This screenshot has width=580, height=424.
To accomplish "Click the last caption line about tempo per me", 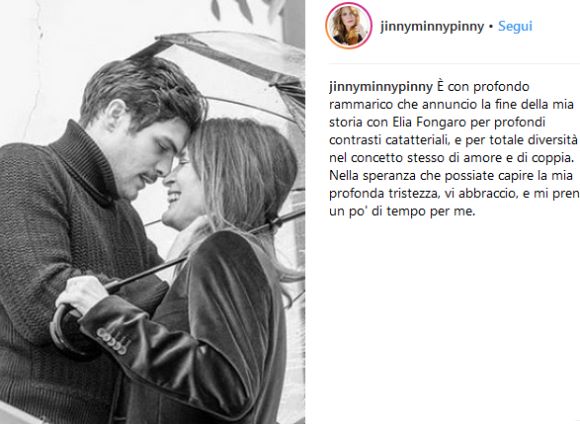I will click(402, 212).
